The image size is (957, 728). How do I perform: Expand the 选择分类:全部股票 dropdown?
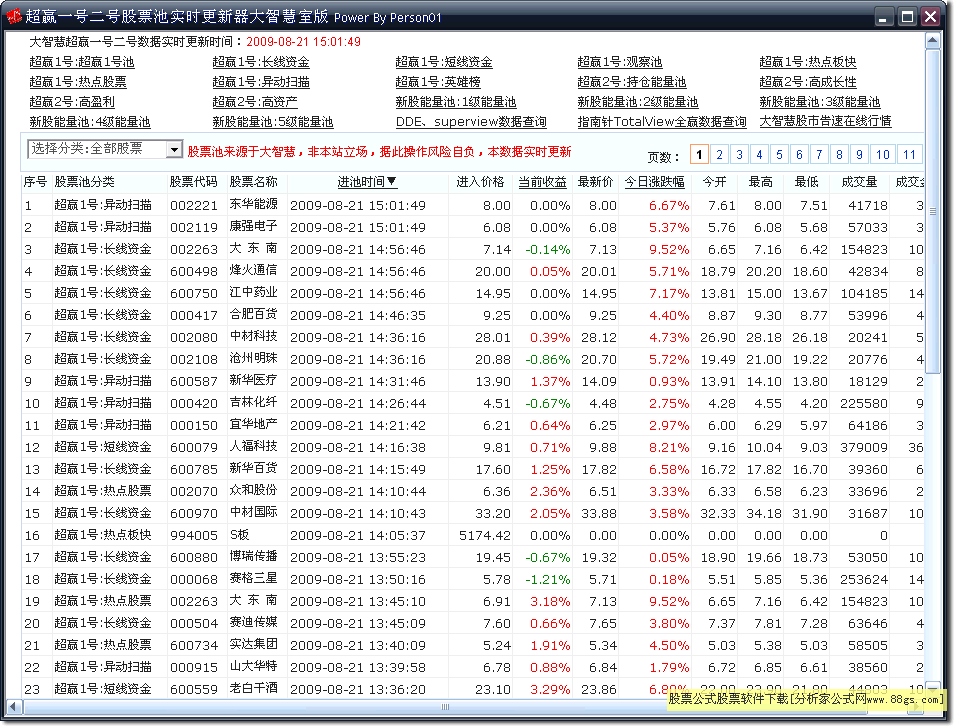[x=174, y=150]
